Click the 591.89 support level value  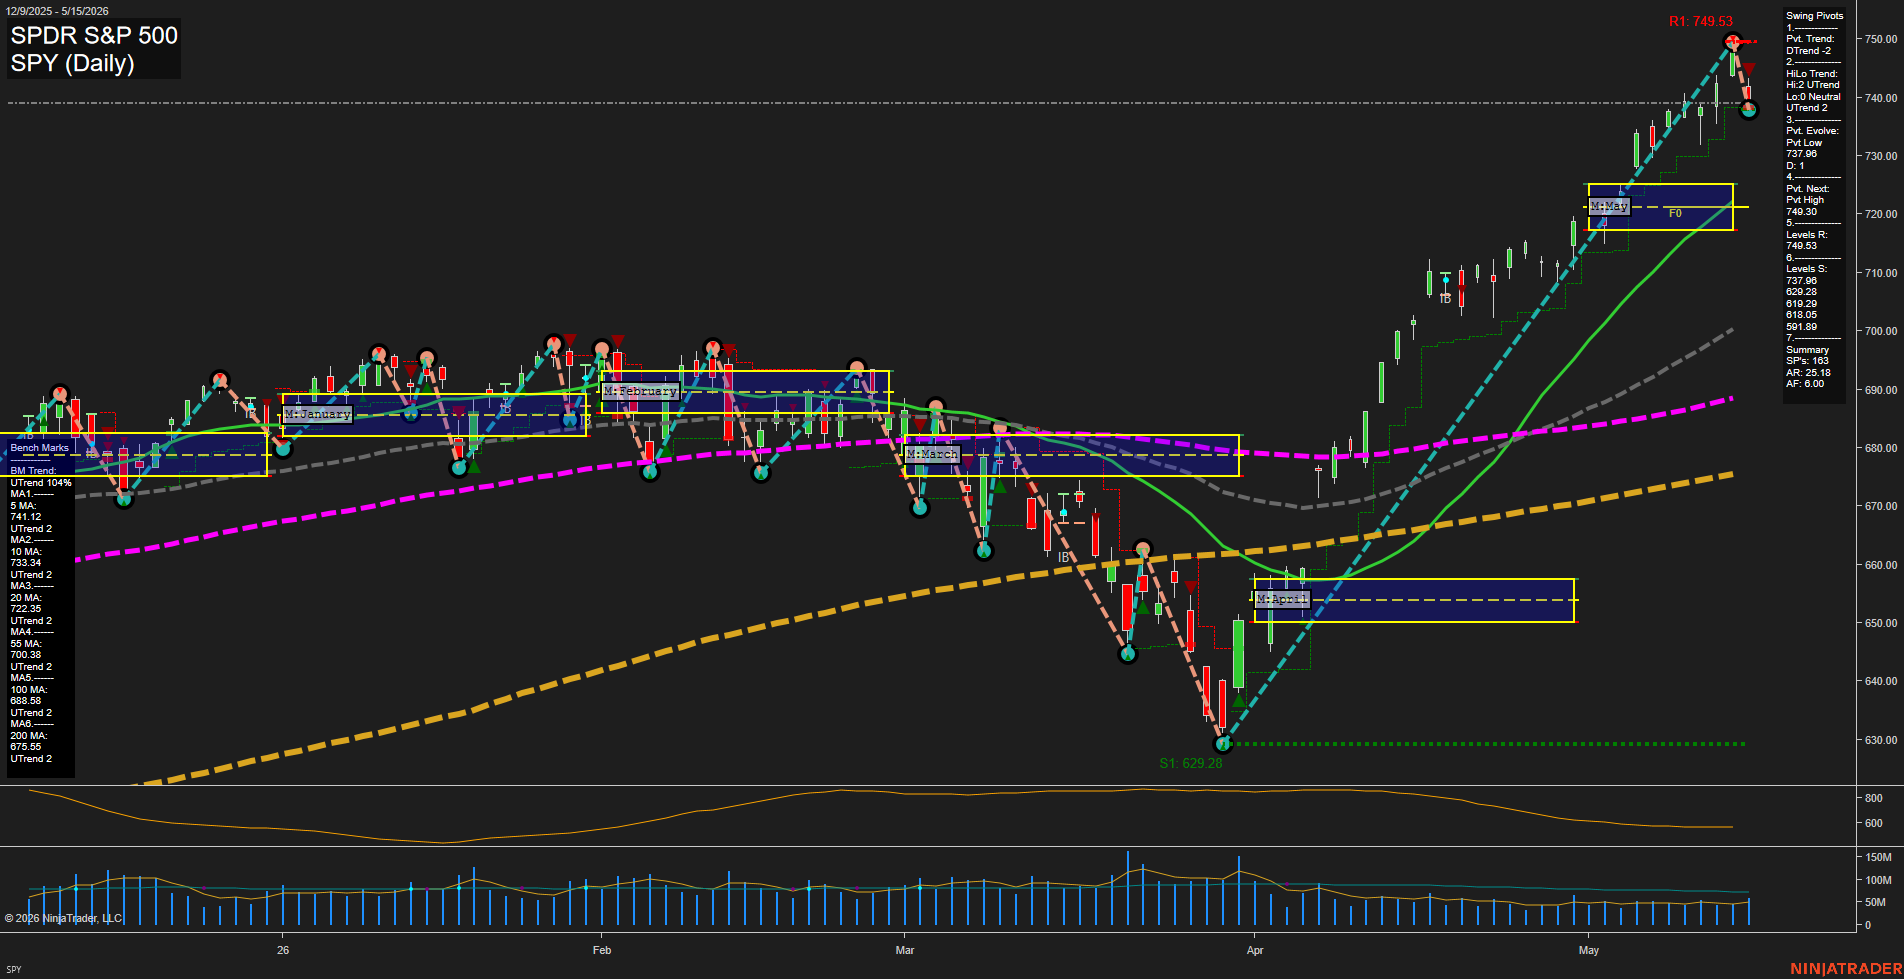pos(1802,327)
